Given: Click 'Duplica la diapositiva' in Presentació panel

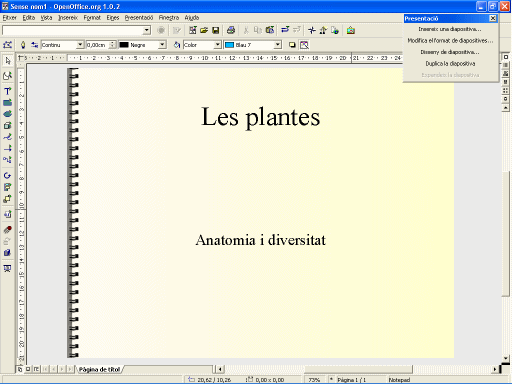Looking at the screenshot, I should point(450,63).
